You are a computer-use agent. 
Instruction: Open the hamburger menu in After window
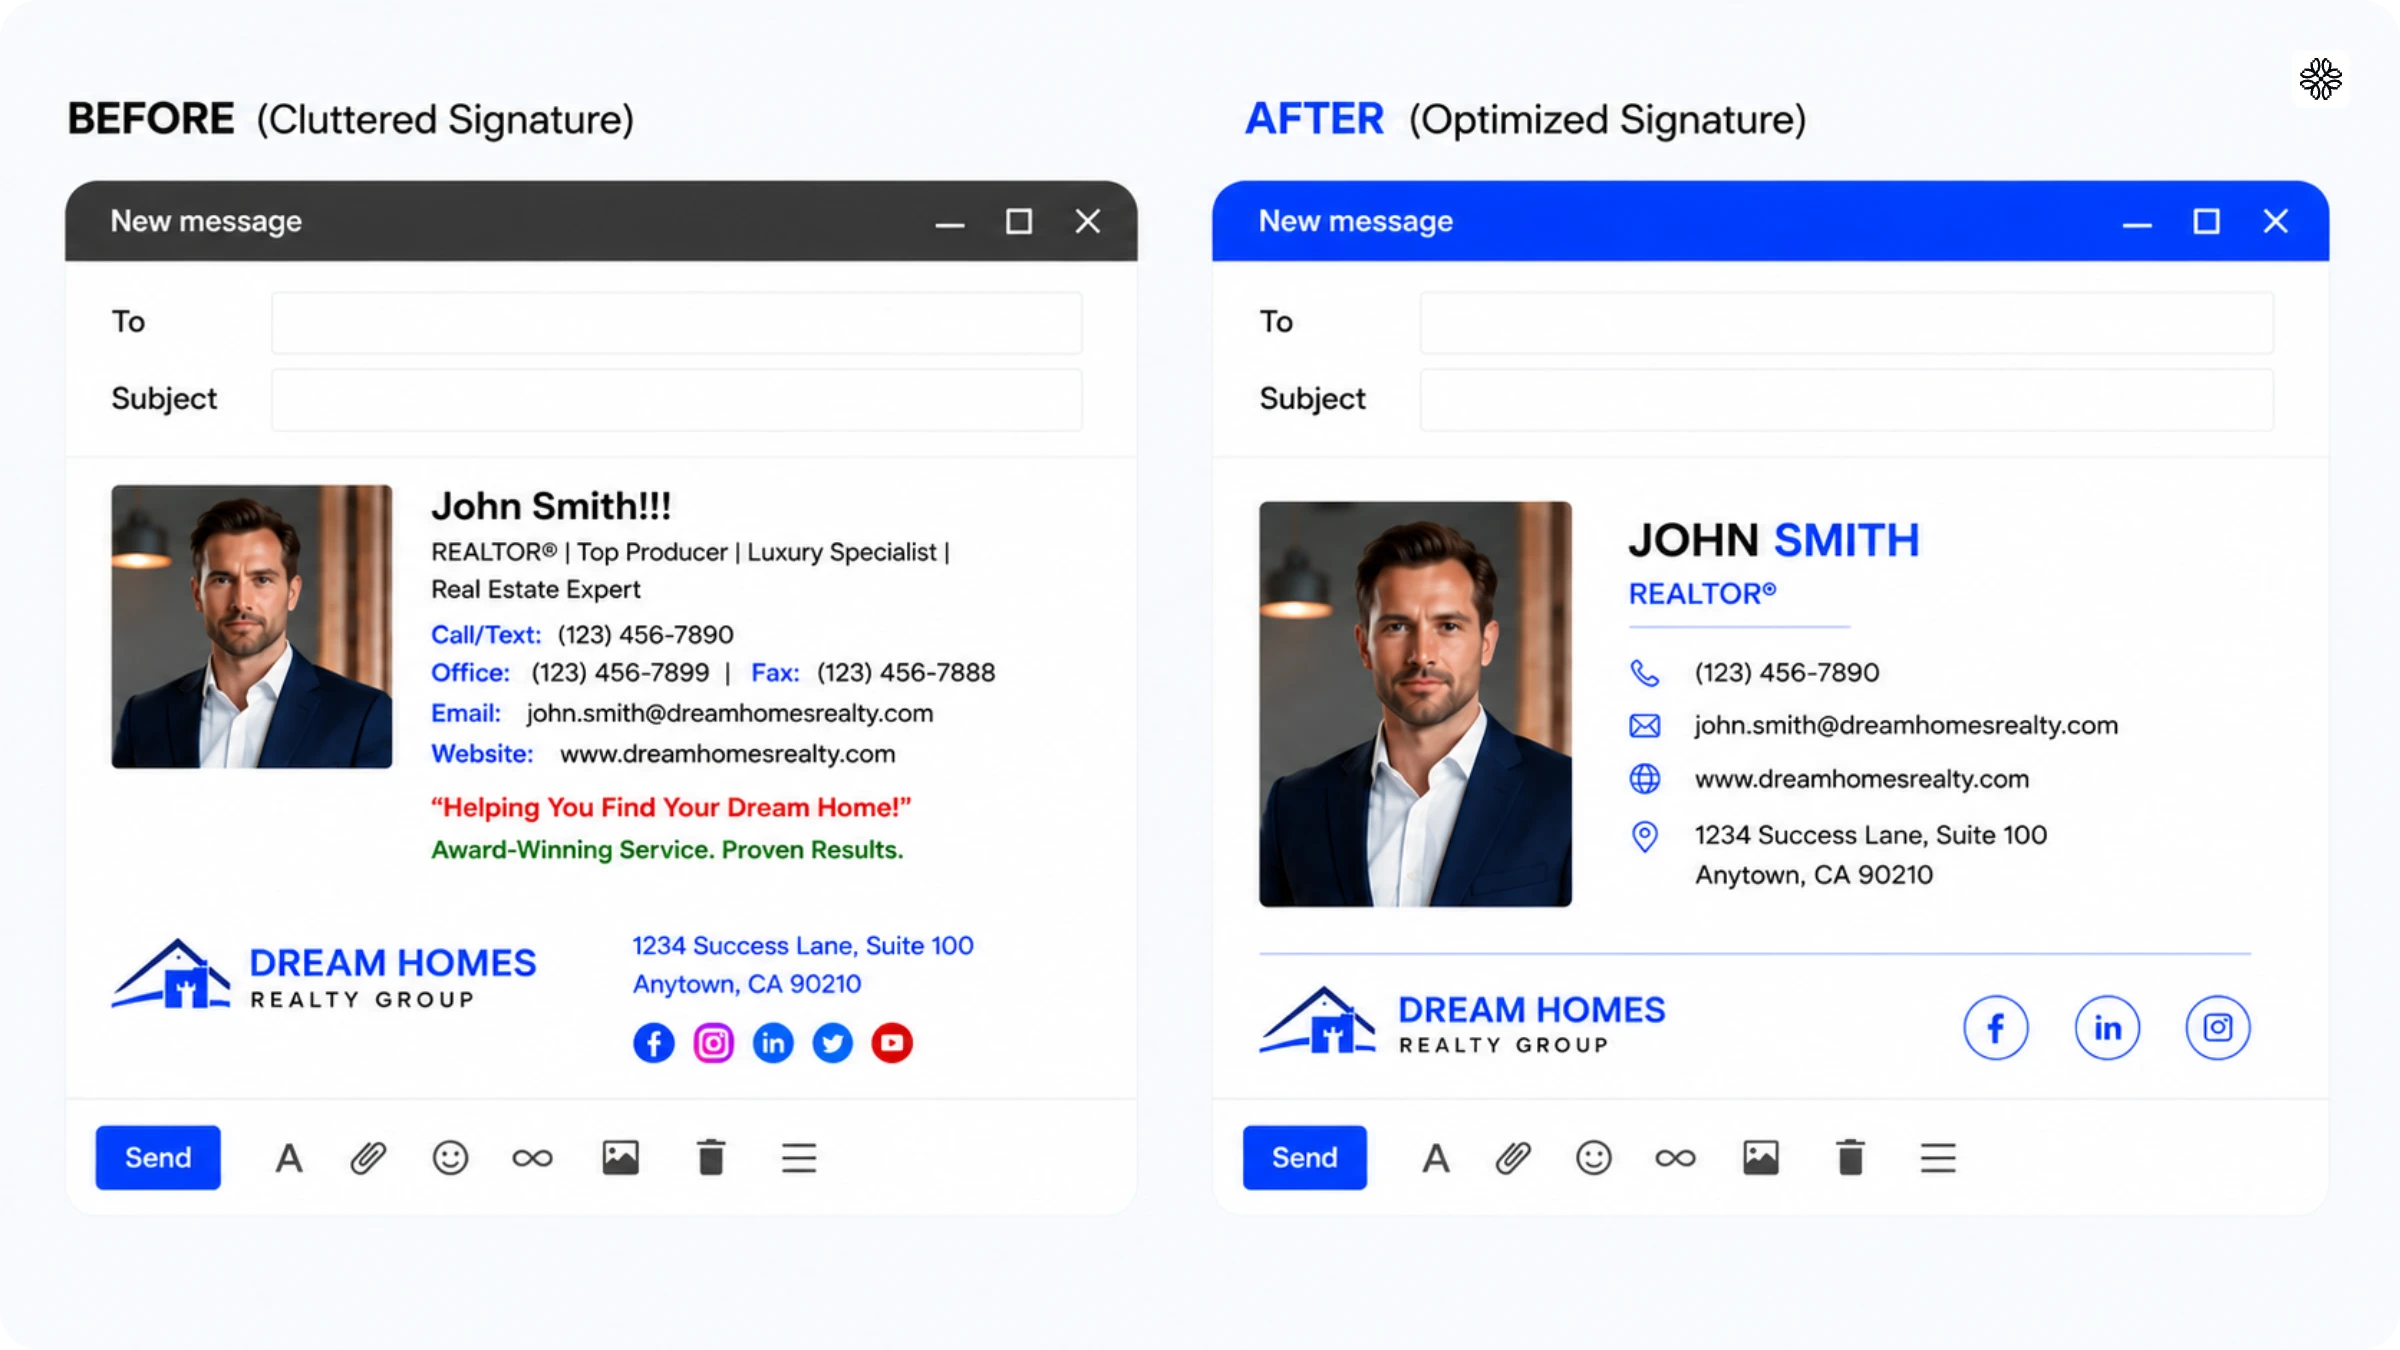tap(1938, 1158)
